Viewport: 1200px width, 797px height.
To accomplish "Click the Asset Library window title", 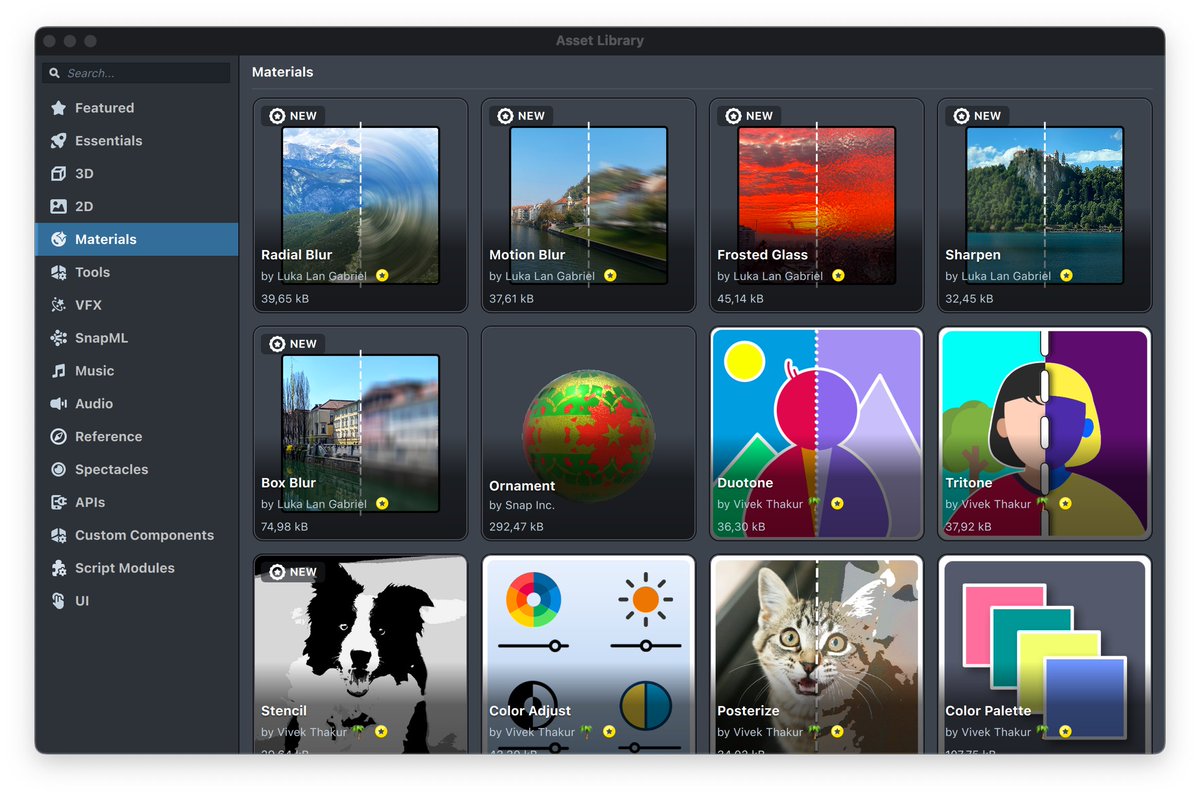I will tap(600, 41).
